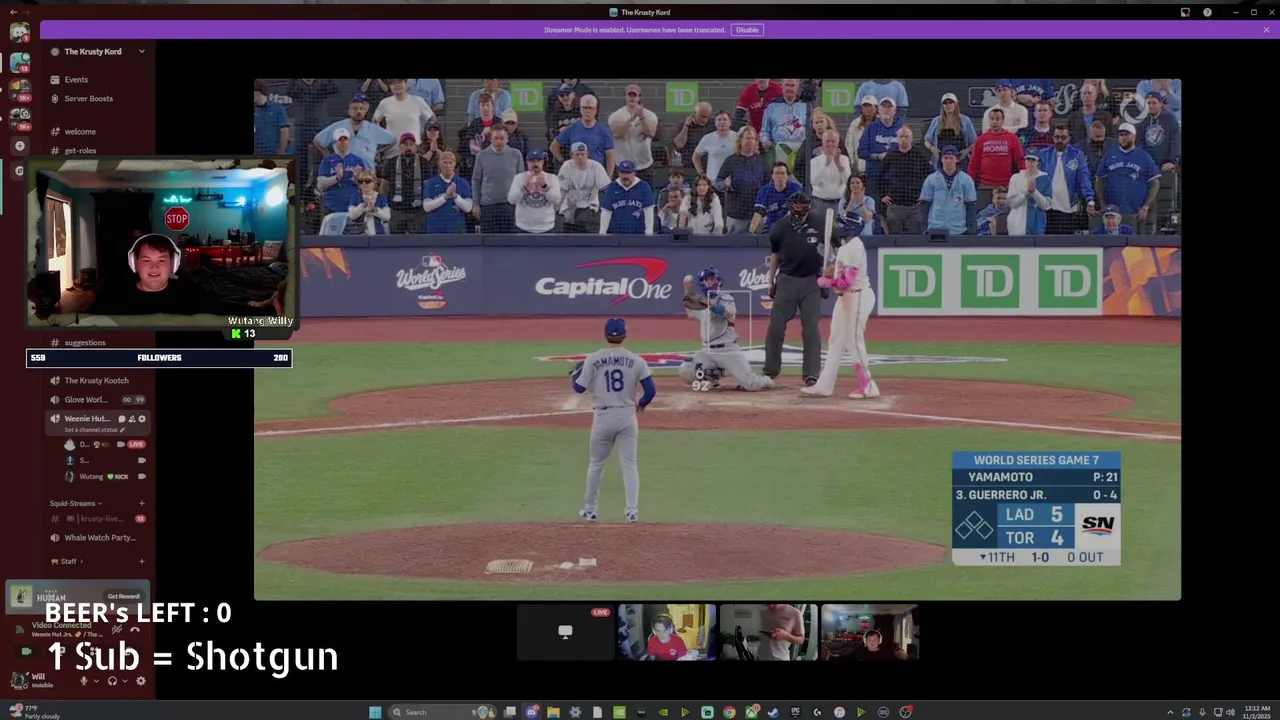Click the Add a Server plus icon
The image size is (1280, 720).
pos(19,146)
